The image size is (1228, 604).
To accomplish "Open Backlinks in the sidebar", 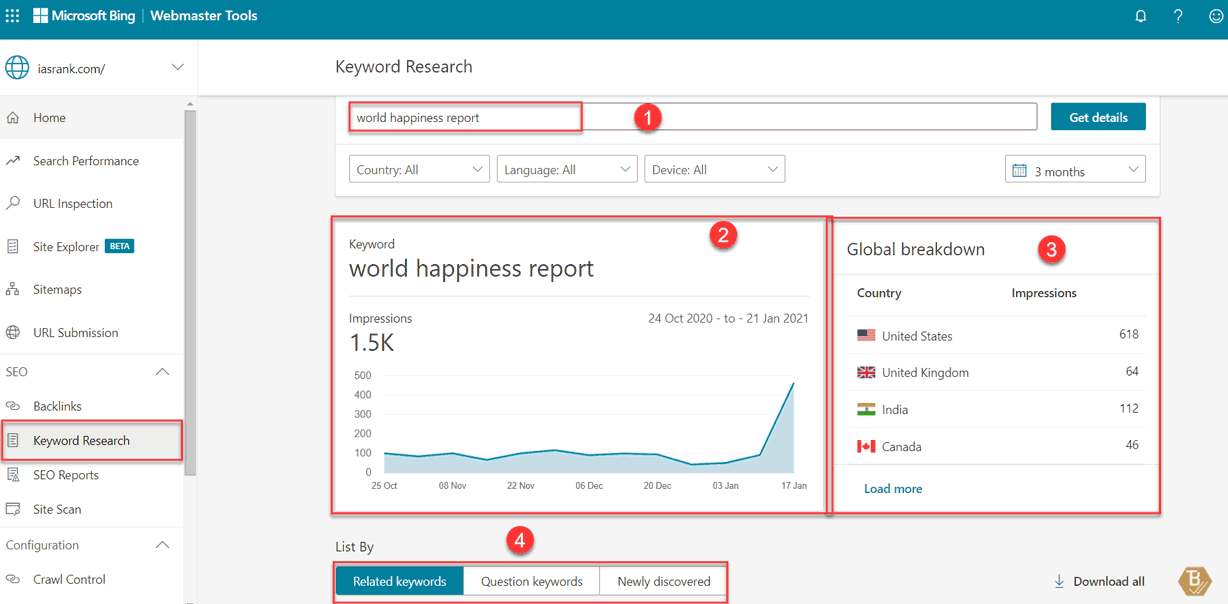I will click(57, 406).
